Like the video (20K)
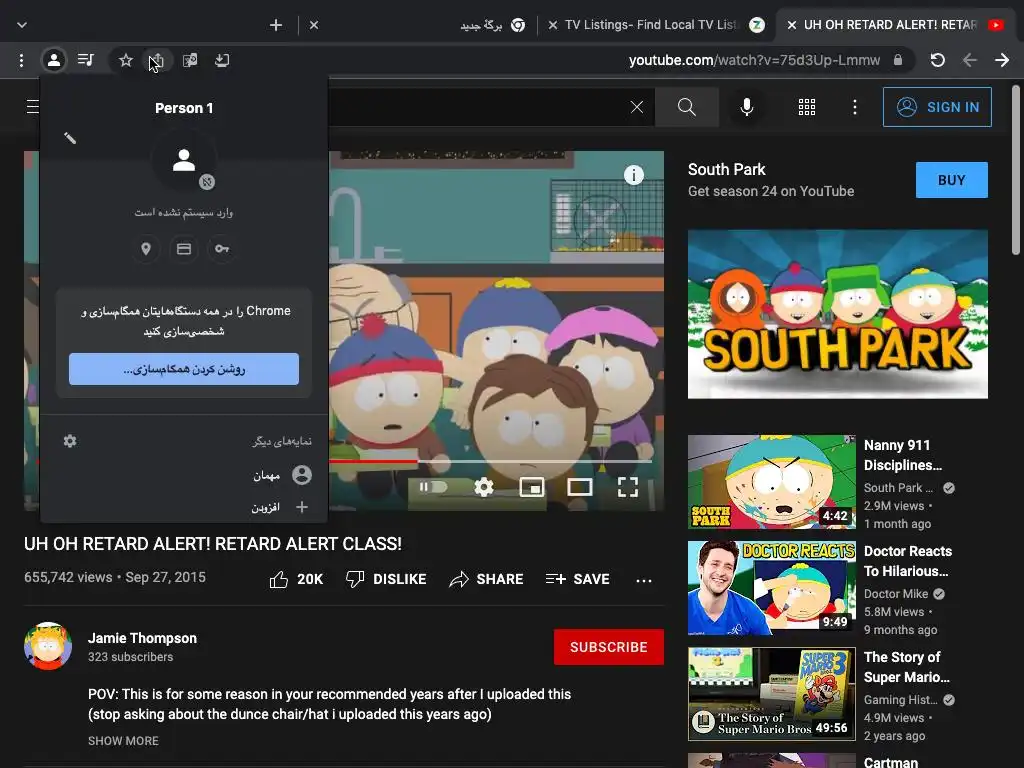 click(296, 579)
